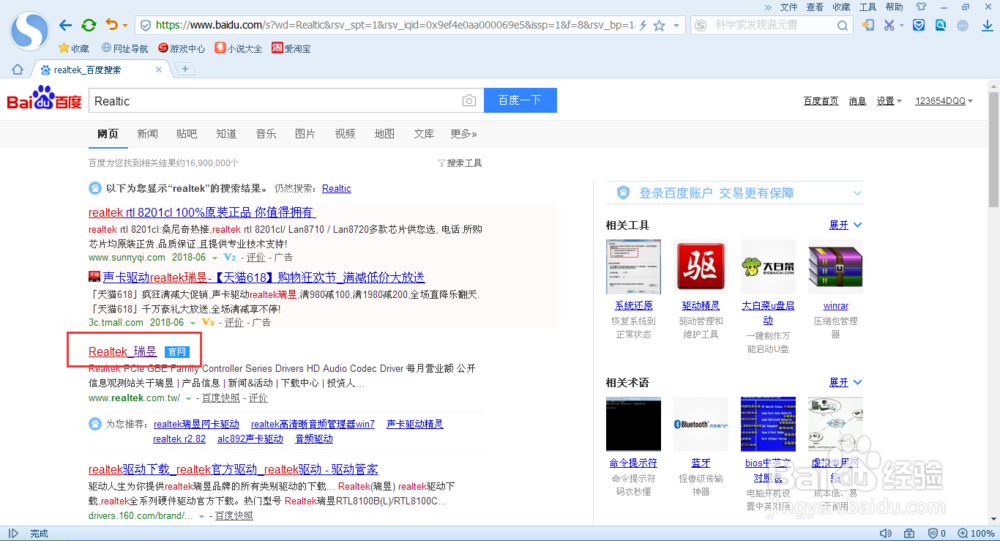Open the address bar dropdown arrow

point(676,26)
